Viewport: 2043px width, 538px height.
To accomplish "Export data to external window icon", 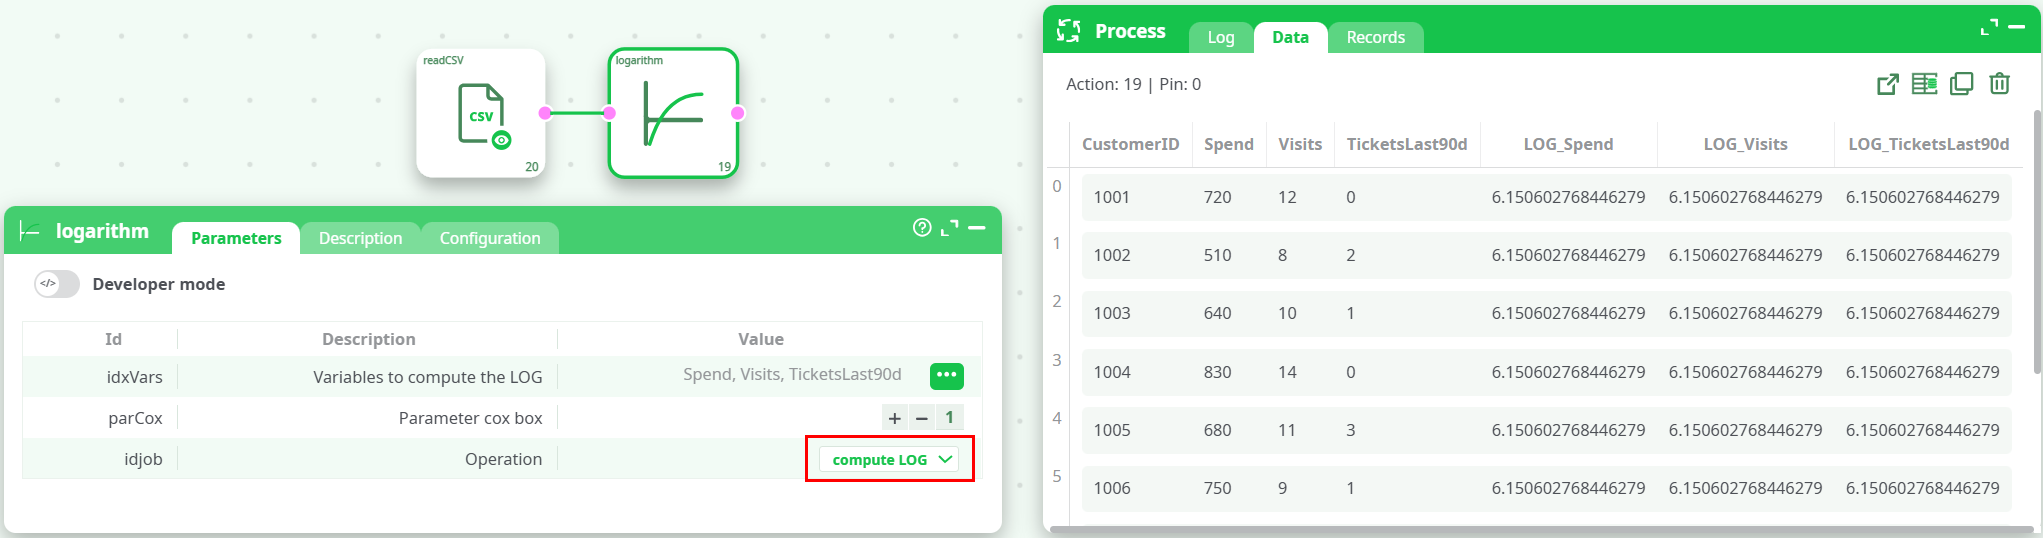I will point(1887,84).
